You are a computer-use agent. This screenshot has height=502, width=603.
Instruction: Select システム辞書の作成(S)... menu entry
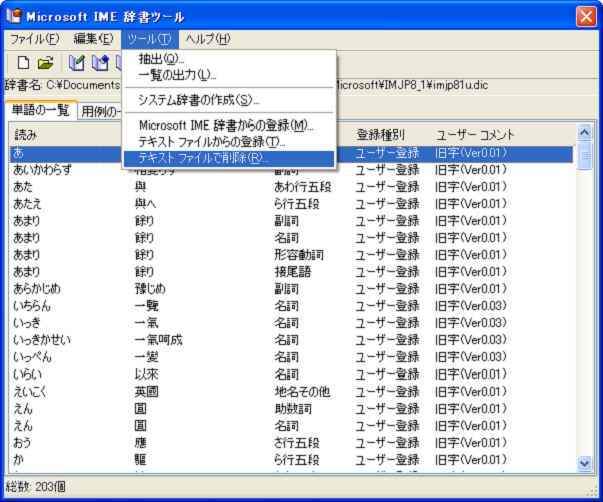pos(198,100)
